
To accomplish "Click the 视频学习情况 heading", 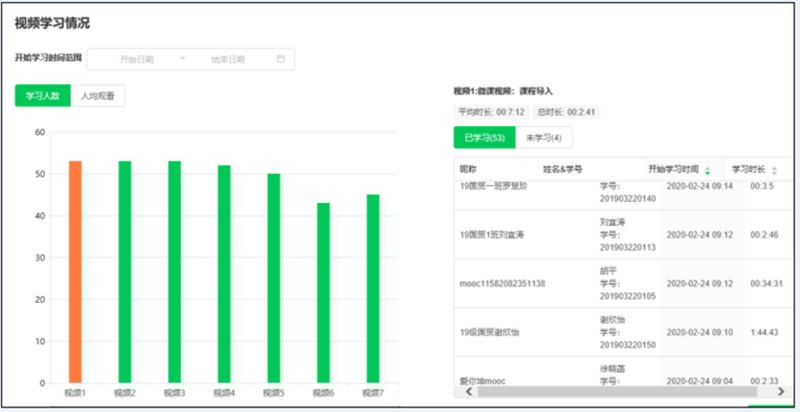I will (x=53, y=23).
